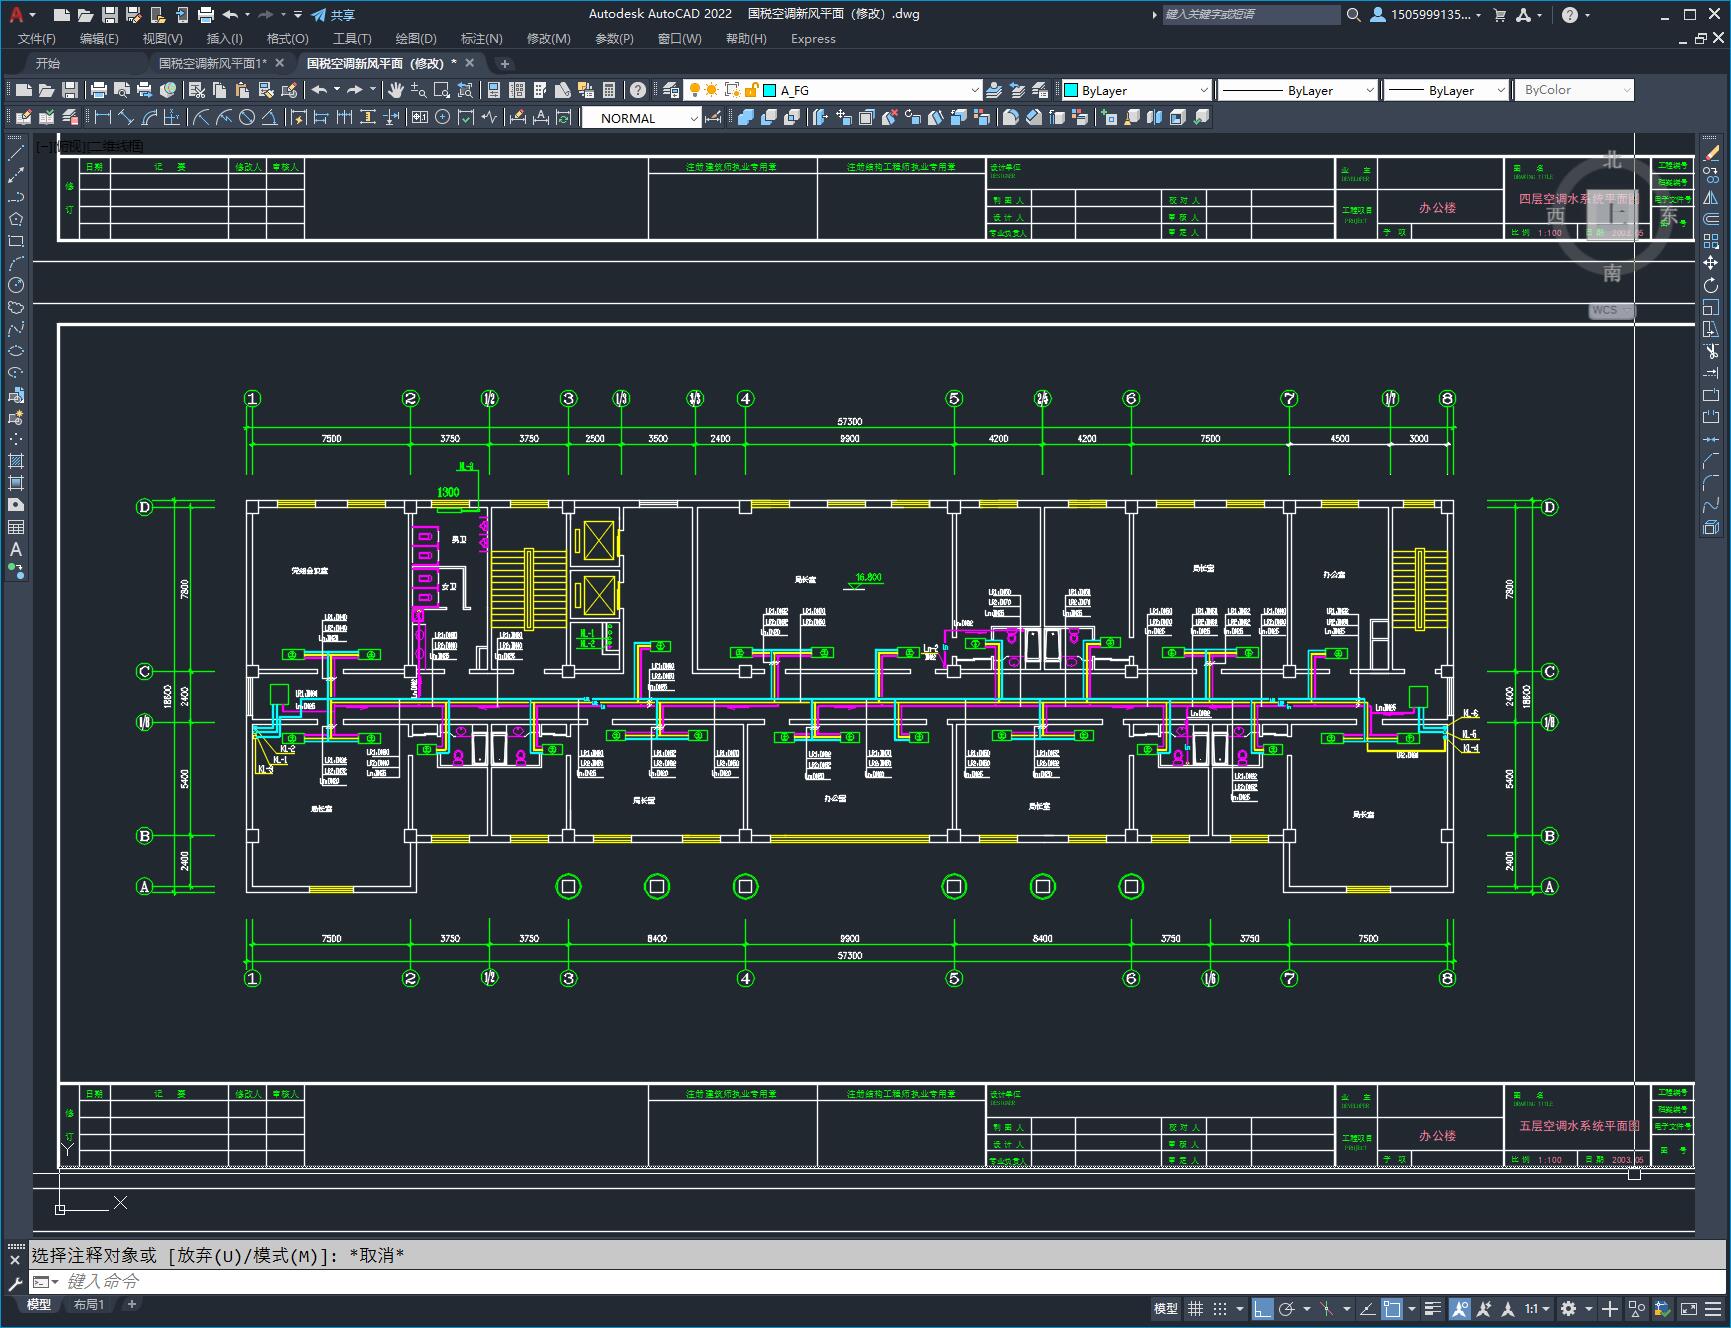The image size is (1731, 1328).
Task: Open the 绘图(D) menu
Action: tap(416, 39)
